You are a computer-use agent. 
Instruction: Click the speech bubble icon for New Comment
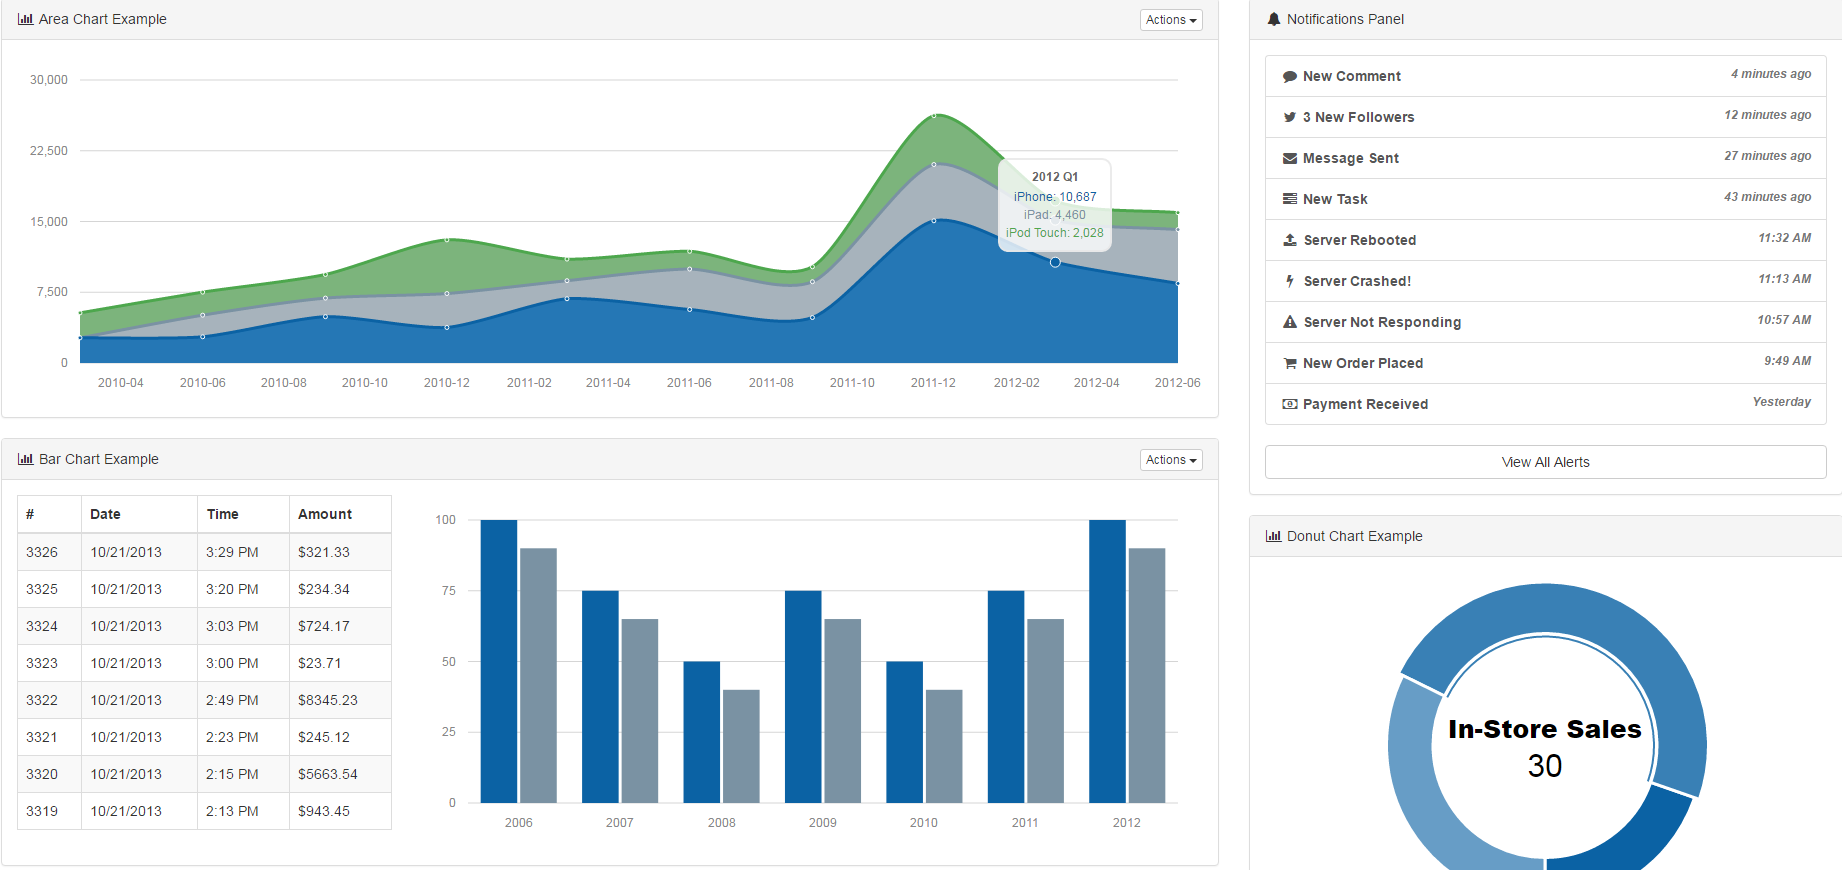pyautogui.click(x=1290, y=76)
